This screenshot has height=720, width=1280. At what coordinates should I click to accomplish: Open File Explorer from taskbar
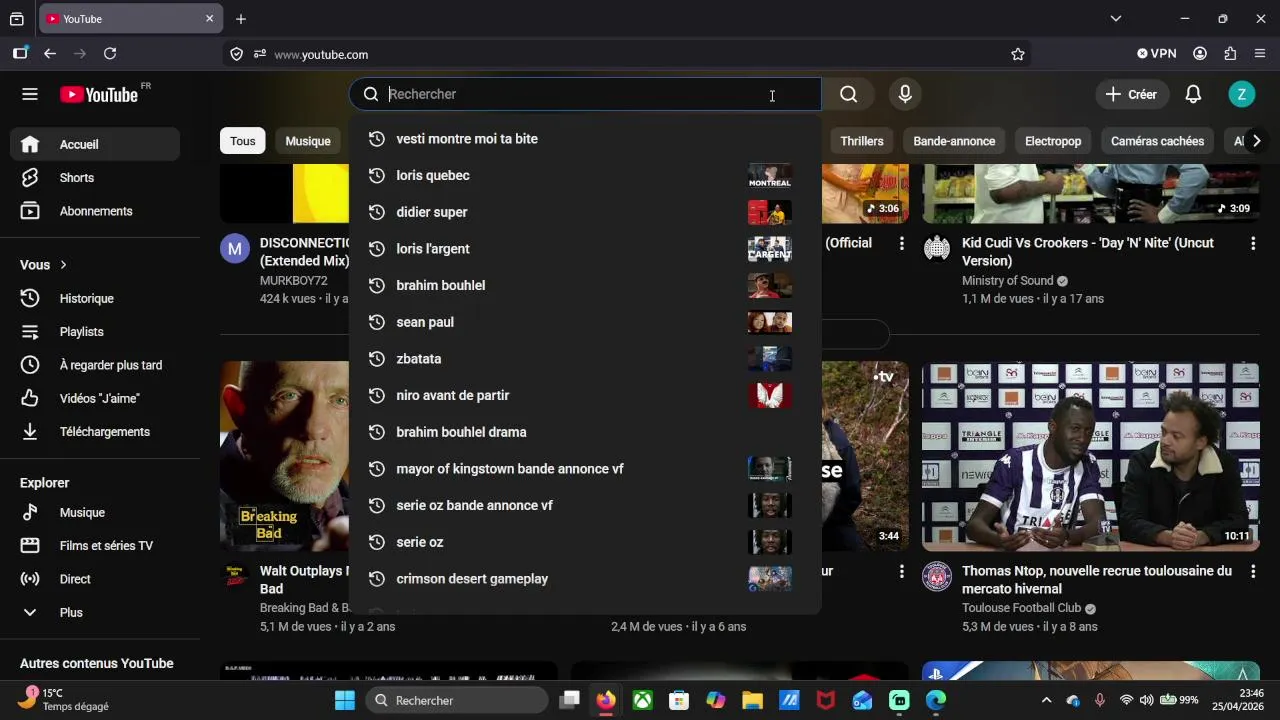[752, 700]
